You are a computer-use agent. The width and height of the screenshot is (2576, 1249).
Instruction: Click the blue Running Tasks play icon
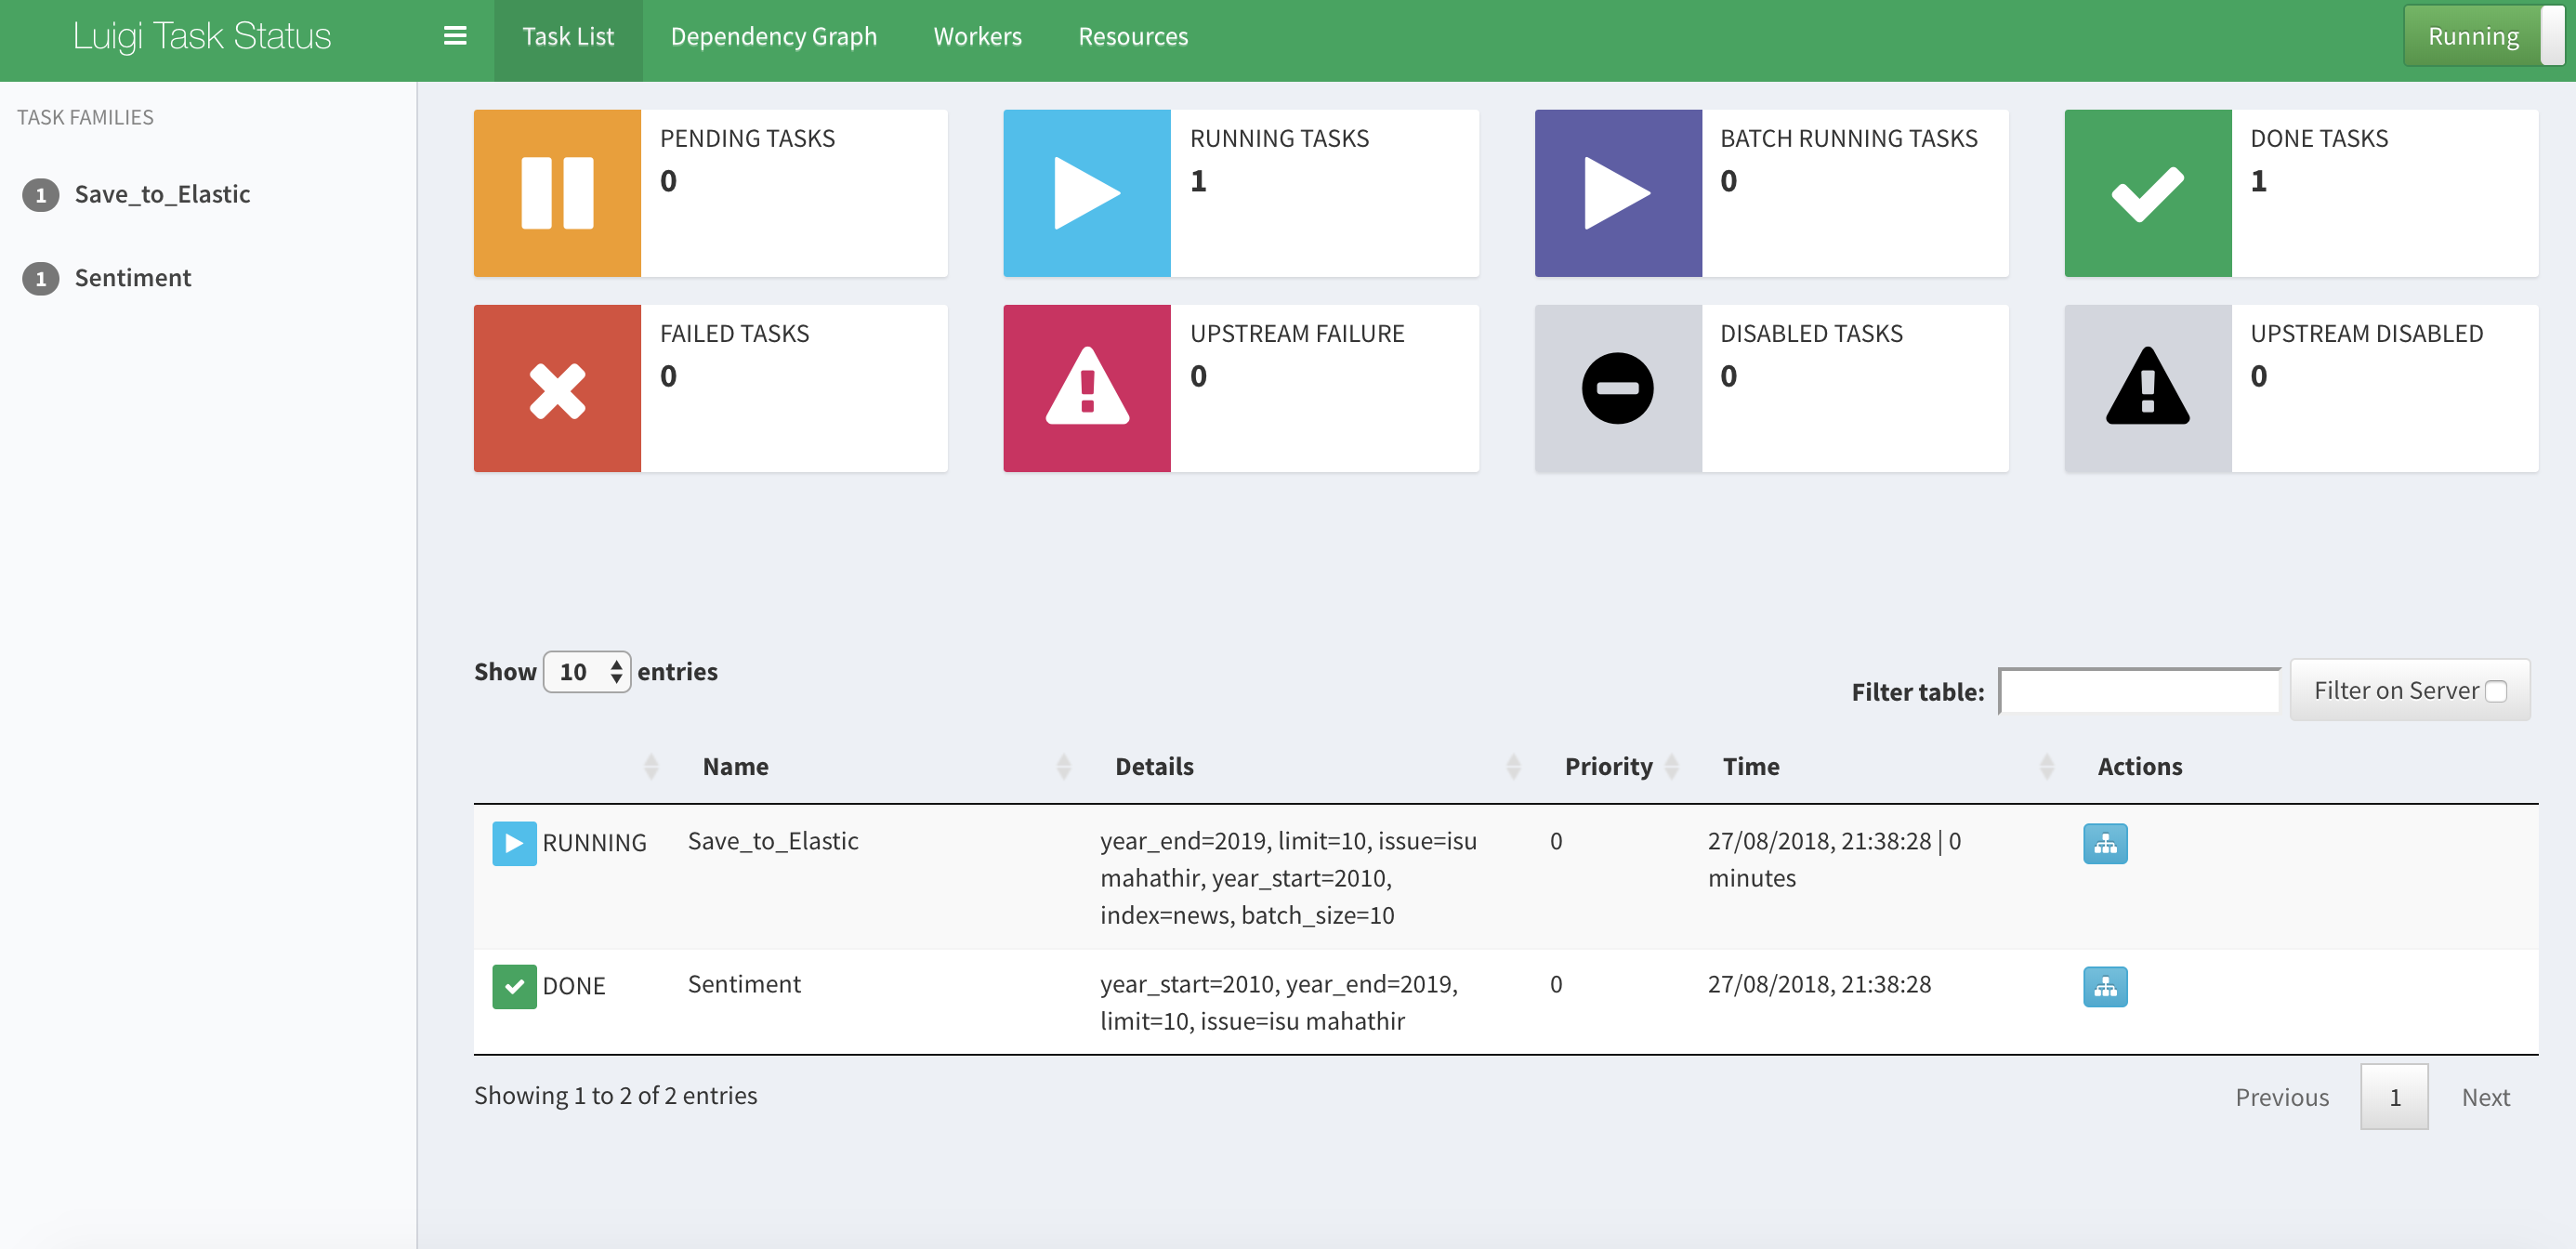(1087, 193)
